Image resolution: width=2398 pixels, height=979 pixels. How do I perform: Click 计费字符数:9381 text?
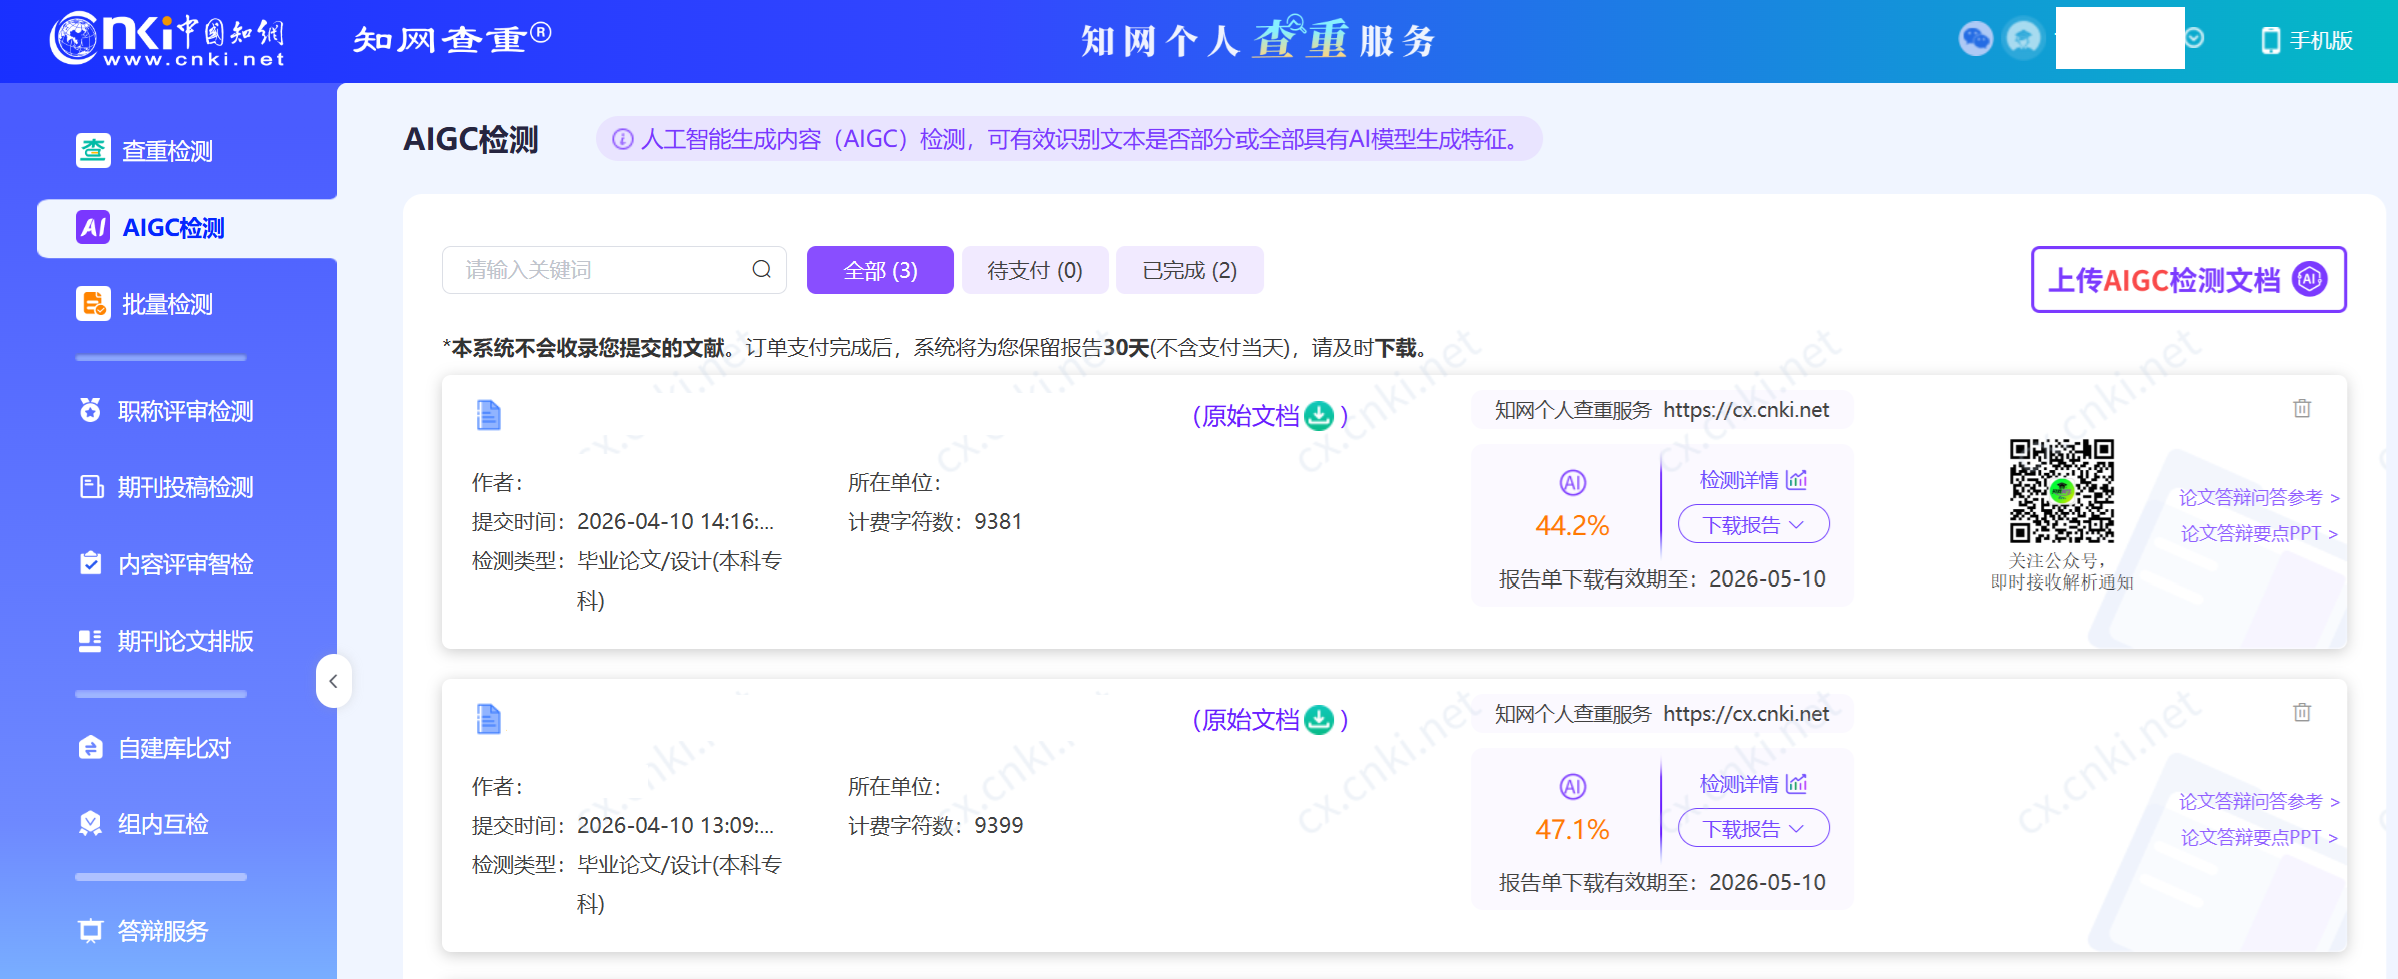[935, 522]
